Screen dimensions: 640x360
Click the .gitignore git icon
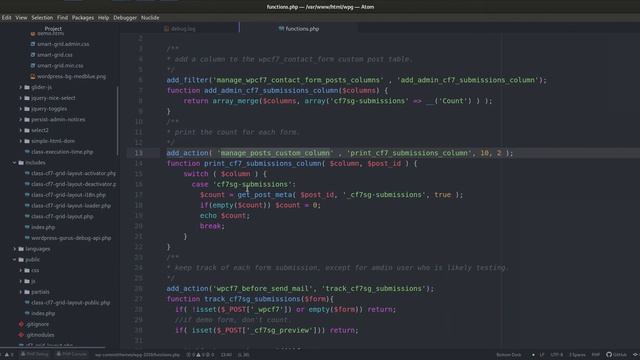[21, 324]
